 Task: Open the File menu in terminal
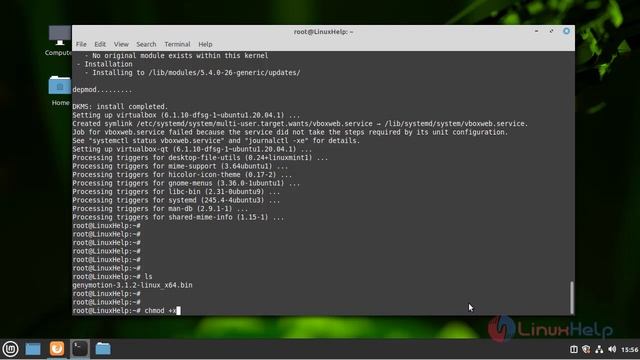pos(81,44)
